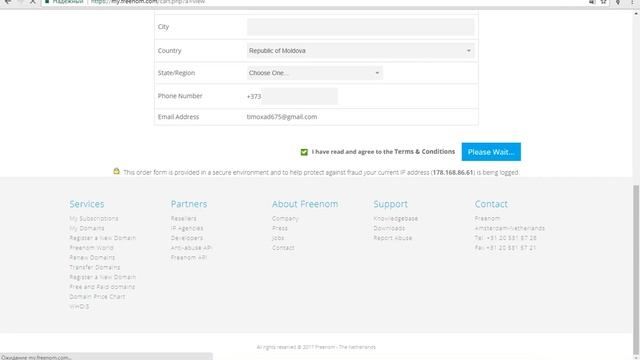The image size is (640, 360).
Task: Open the Report Abuse link
Action: coord(393,238)
